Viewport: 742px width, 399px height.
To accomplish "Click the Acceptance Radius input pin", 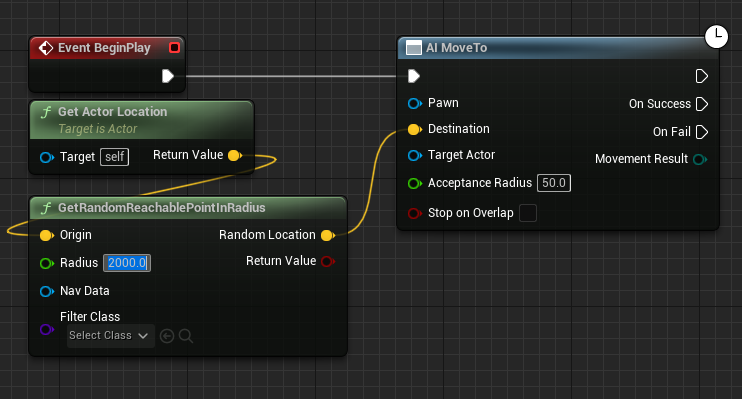I will point(415,183).
